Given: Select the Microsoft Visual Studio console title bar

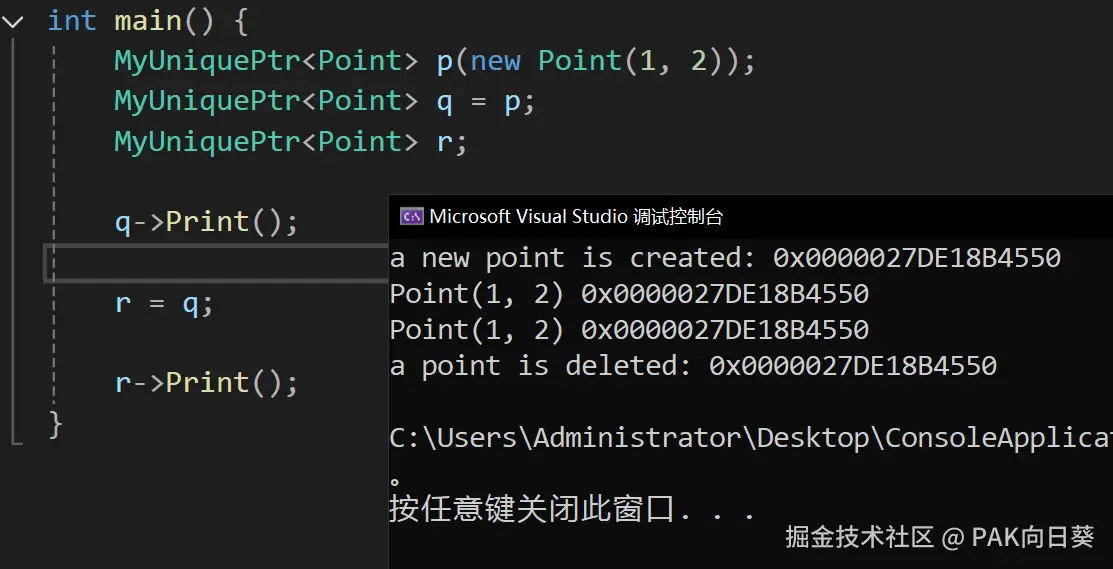Looking at the screenshot, I should tap(751, 216).
